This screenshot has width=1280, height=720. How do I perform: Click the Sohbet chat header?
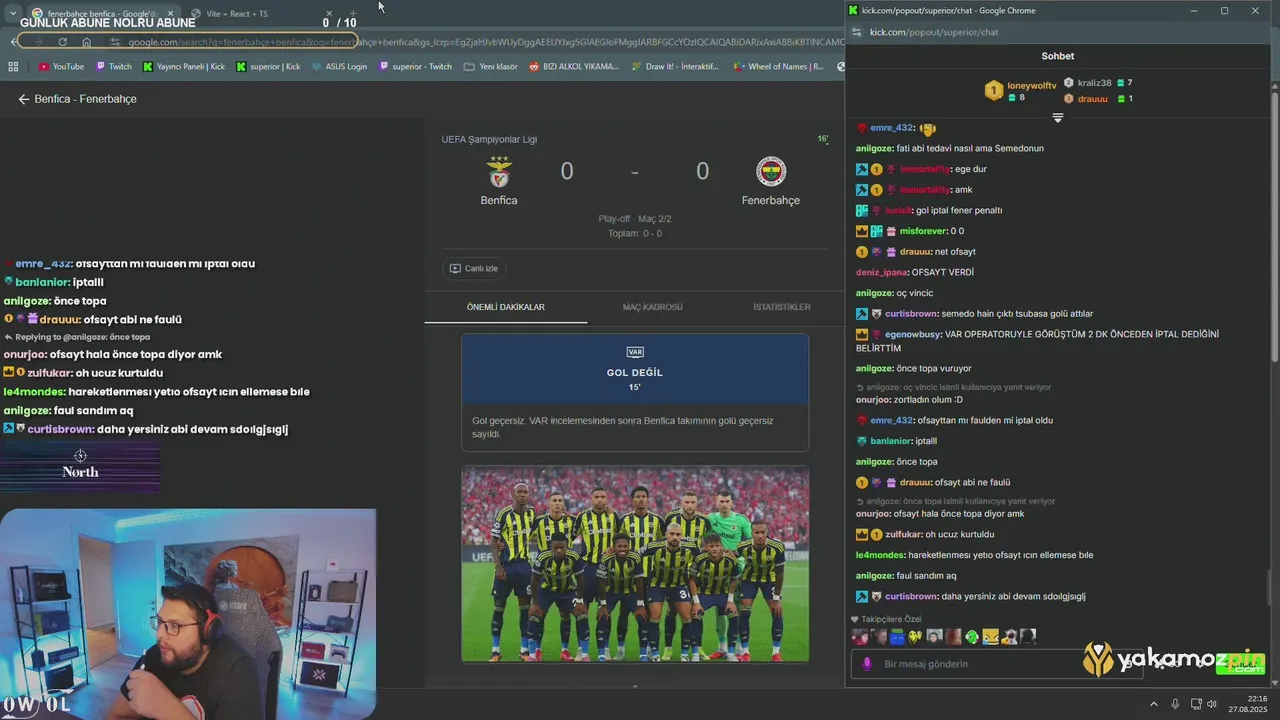[x=1057, y=56]
